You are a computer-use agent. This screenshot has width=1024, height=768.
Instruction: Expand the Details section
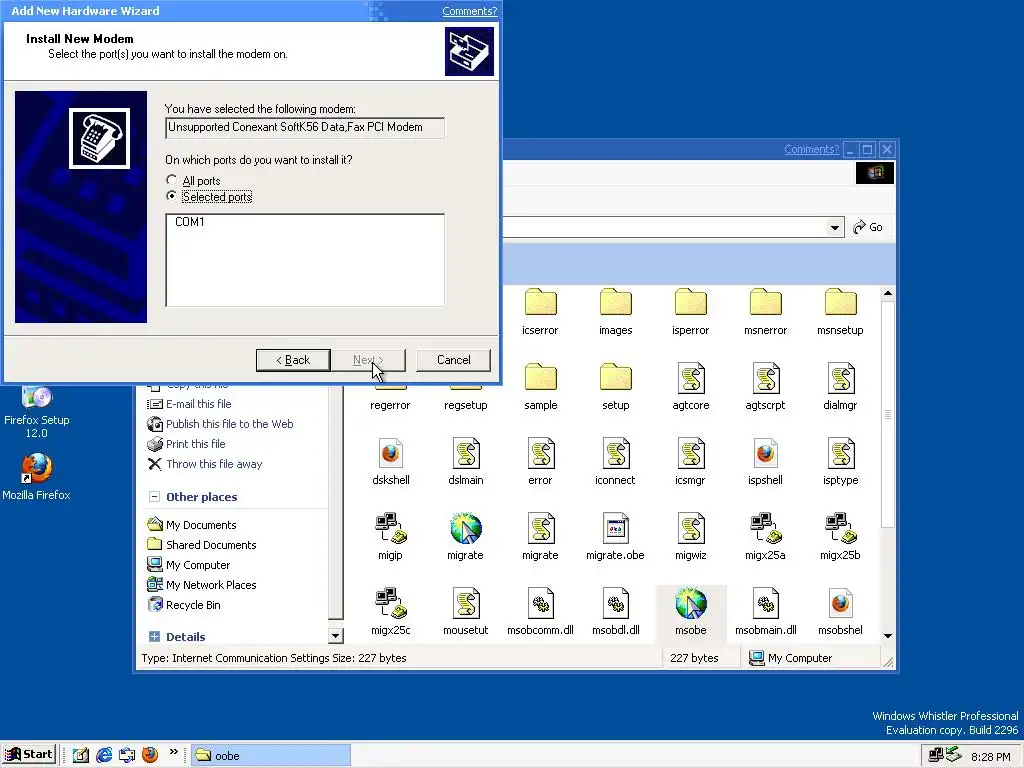pos(154,637)
